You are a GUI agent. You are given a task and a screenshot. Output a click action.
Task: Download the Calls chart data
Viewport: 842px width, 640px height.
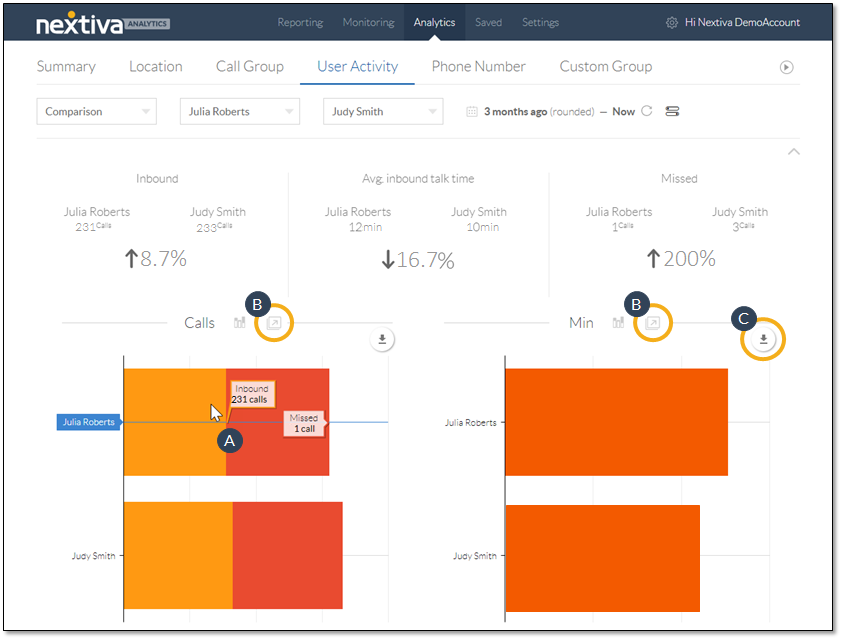tap(382, 339)
